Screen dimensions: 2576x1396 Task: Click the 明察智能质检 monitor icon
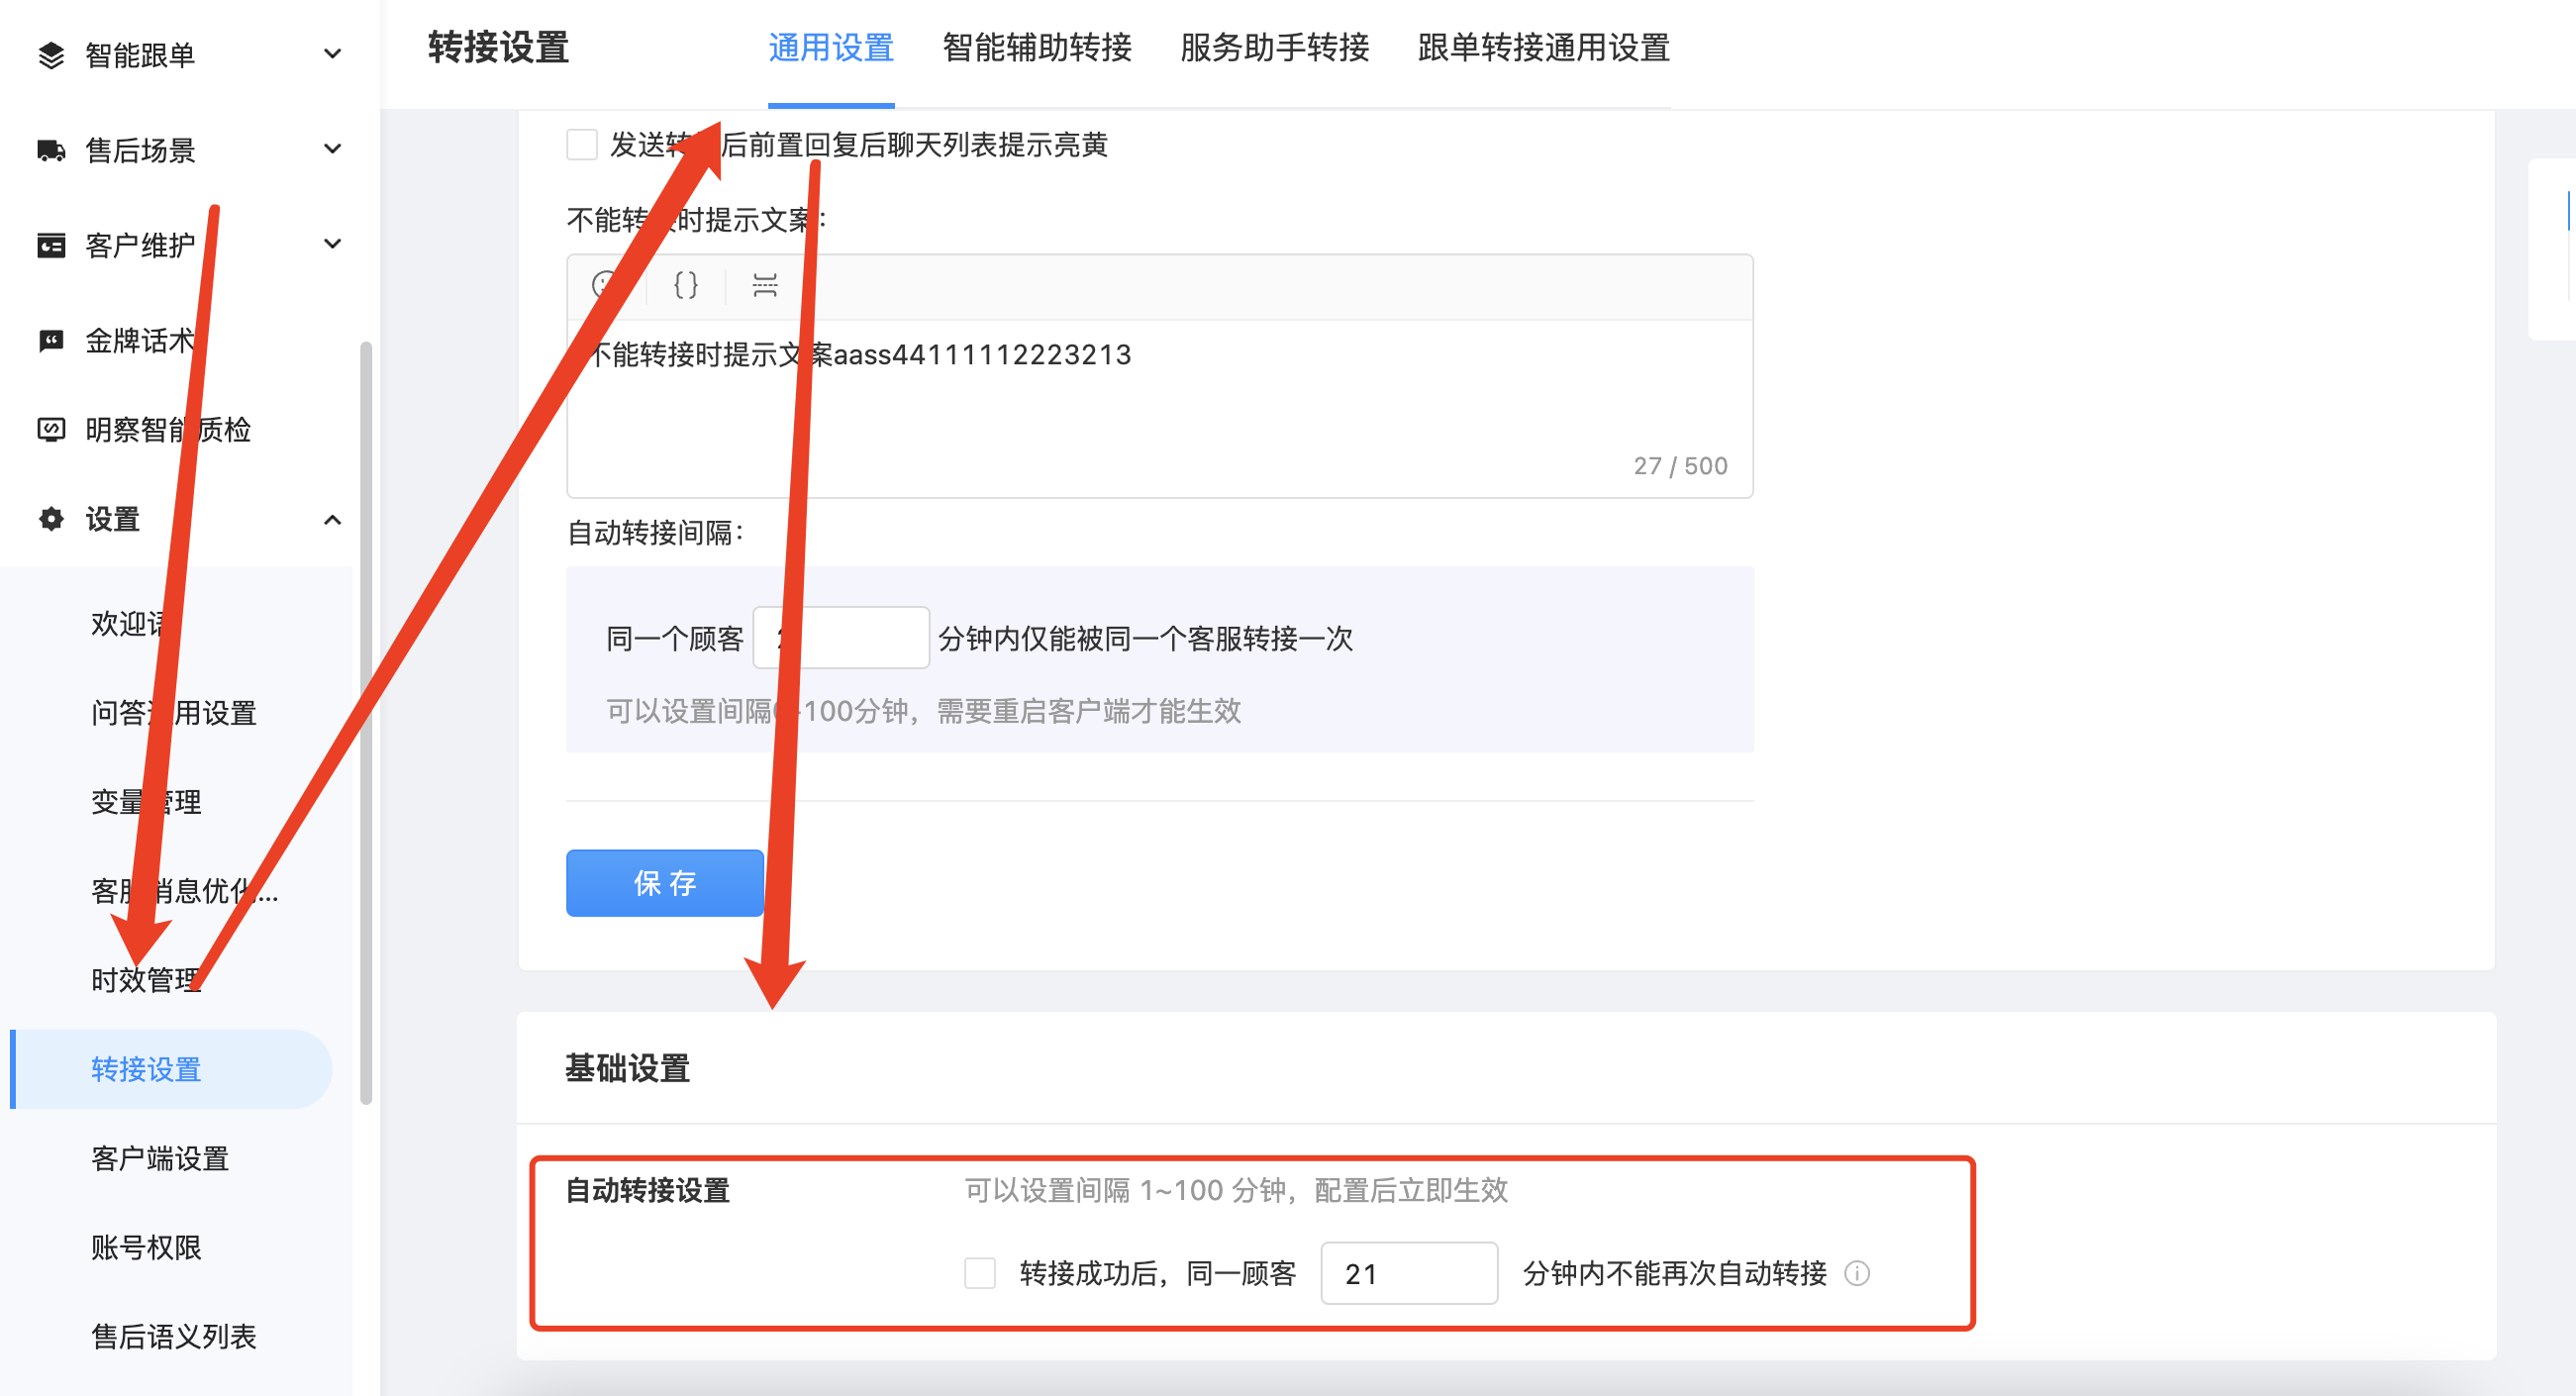pos(51,430)
